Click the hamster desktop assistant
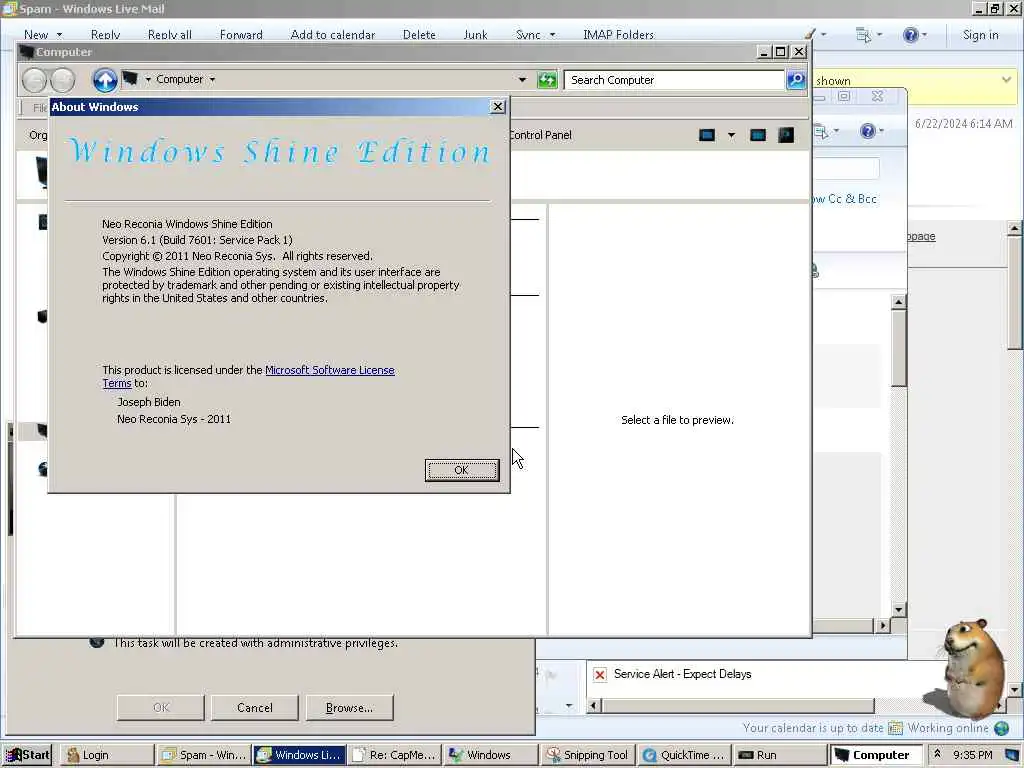 coord(972,669)
